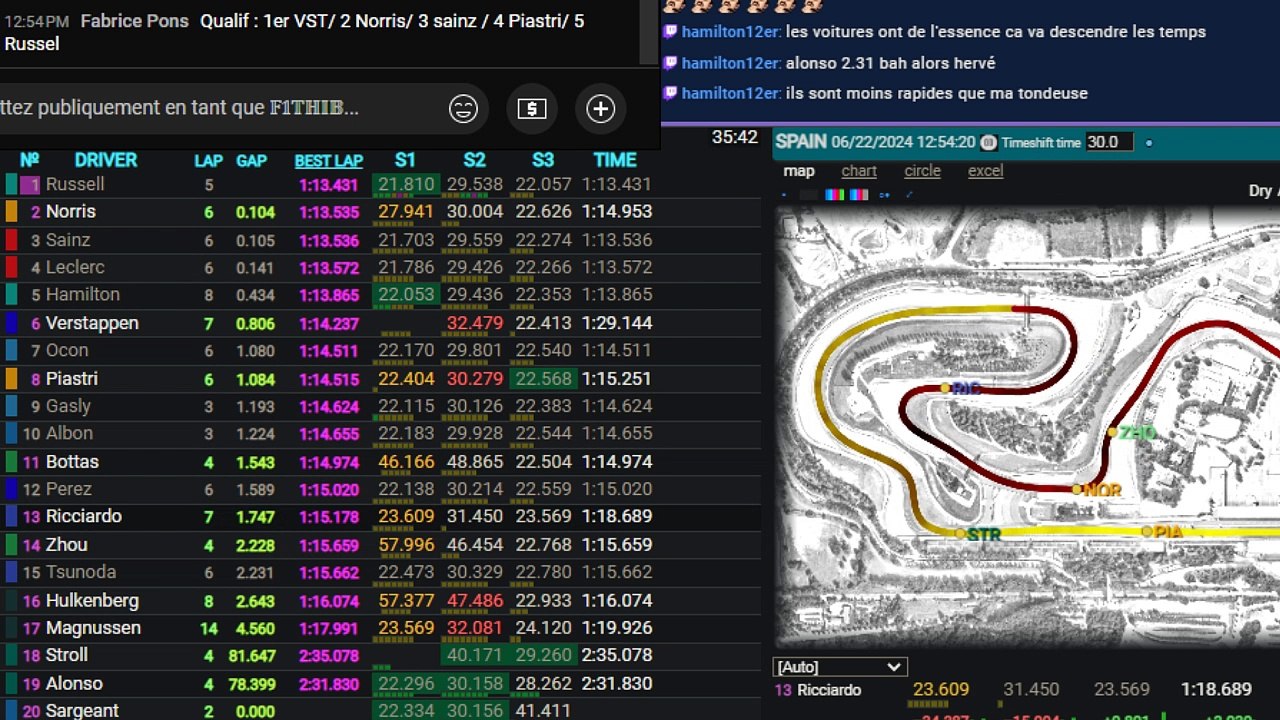
Task: Click hamilton12er username on 'les voitures' message
Action: (731, 32)
